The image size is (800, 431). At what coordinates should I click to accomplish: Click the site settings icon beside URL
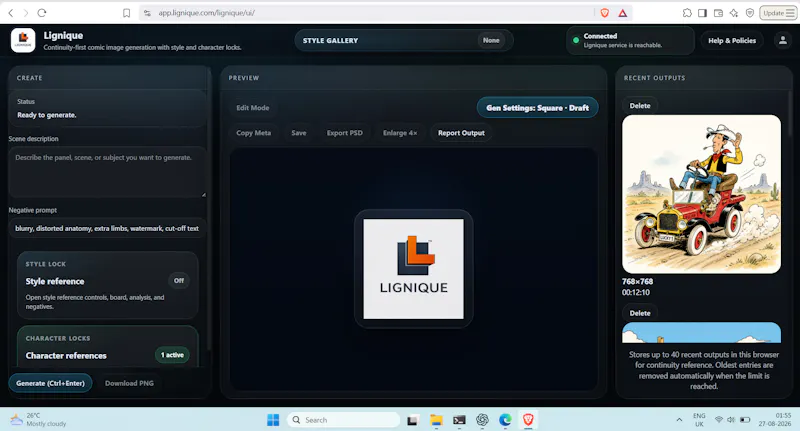click(x=147, y=13)
